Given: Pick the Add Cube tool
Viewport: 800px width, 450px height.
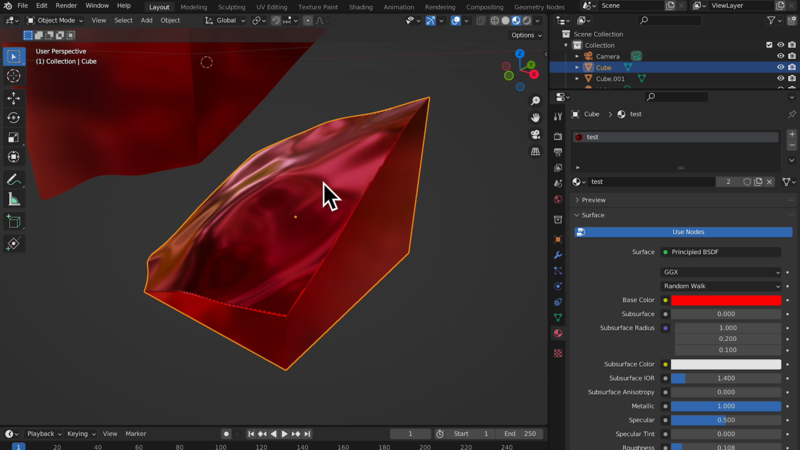Looking at the screenshot, I should [13, 222].
